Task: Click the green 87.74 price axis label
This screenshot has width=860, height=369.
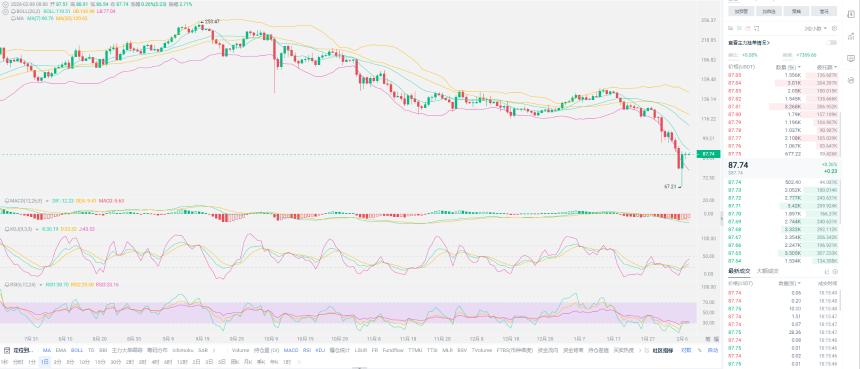Action: [708, 154]
